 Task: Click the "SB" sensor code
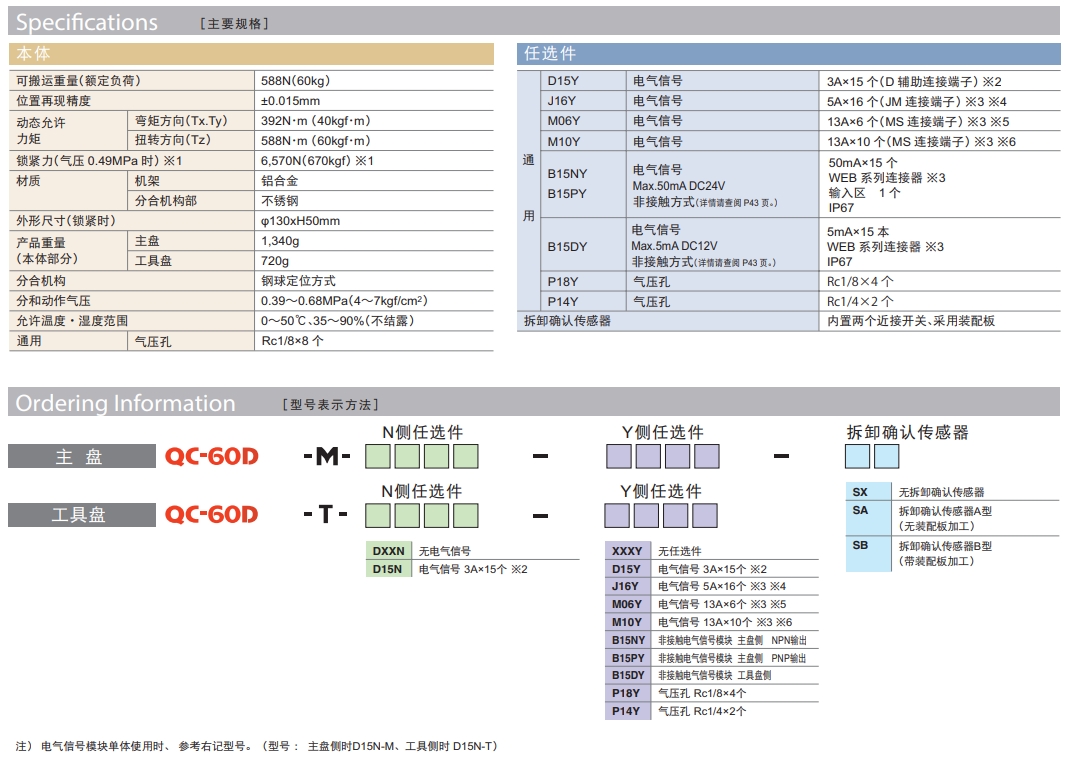coord(860,545)
